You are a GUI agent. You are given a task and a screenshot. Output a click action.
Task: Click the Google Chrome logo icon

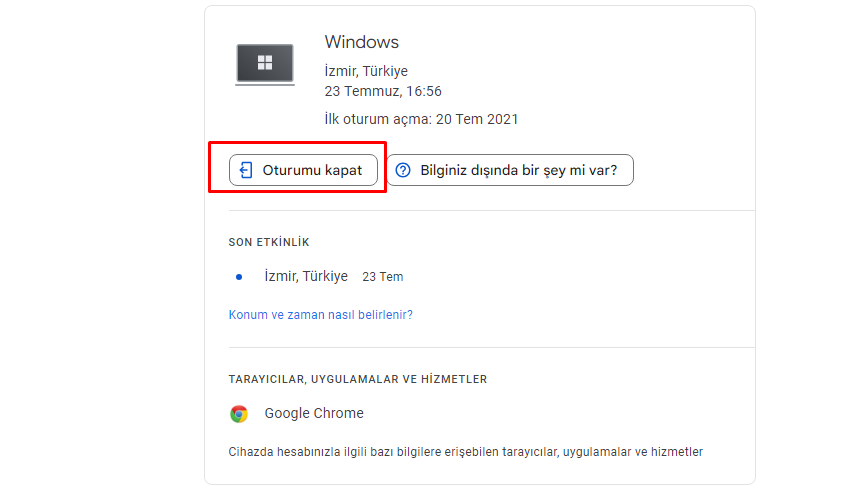click(239, 414)
